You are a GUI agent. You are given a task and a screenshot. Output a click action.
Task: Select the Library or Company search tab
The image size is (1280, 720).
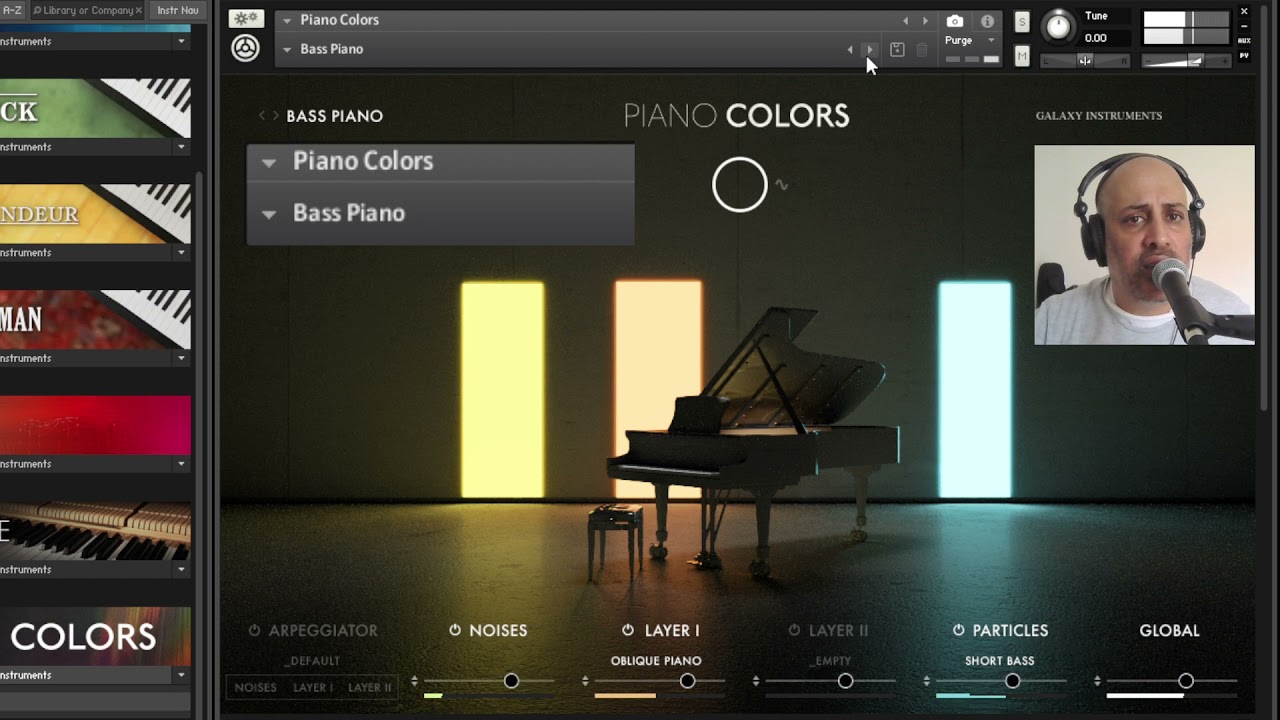[x=88, y=10]
